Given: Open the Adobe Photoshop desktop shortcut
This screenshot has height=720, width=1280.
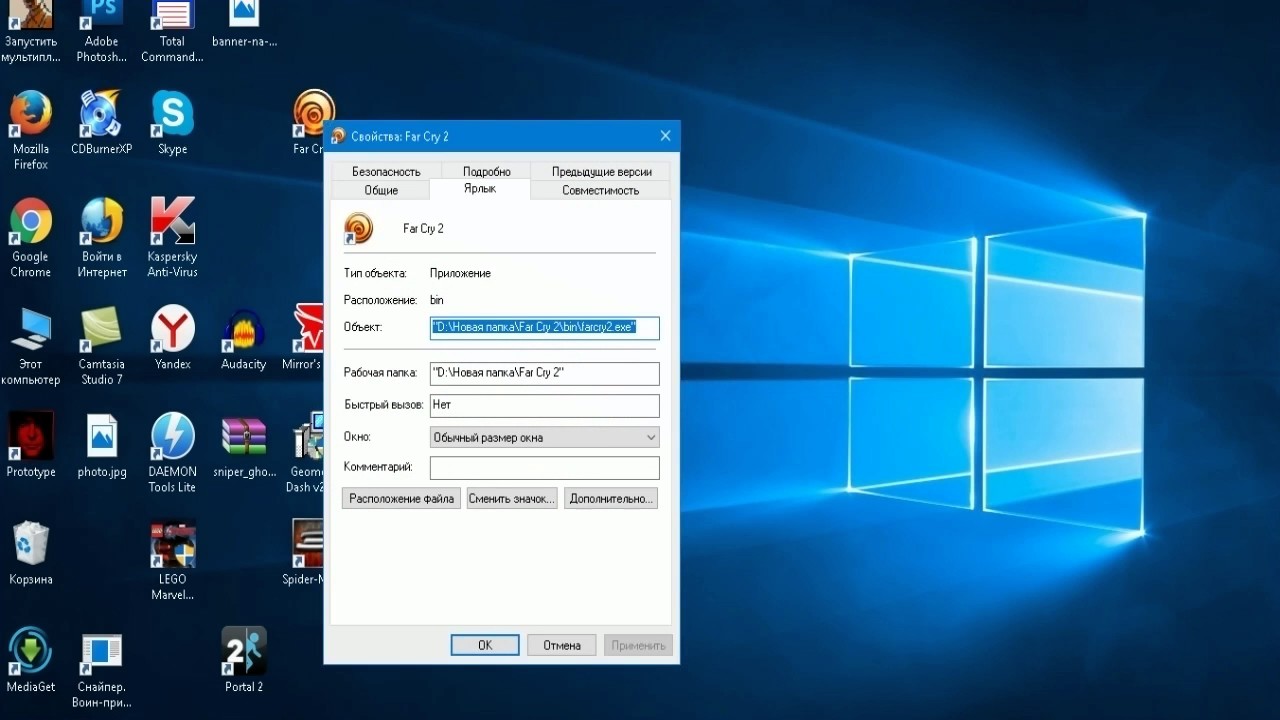Looking at the screenshot, I should coord(101,30).
